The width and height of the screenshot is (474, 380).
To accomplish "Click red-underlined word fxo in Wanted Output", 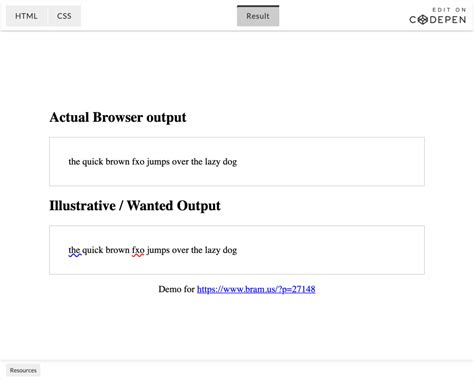I will 138,250.
